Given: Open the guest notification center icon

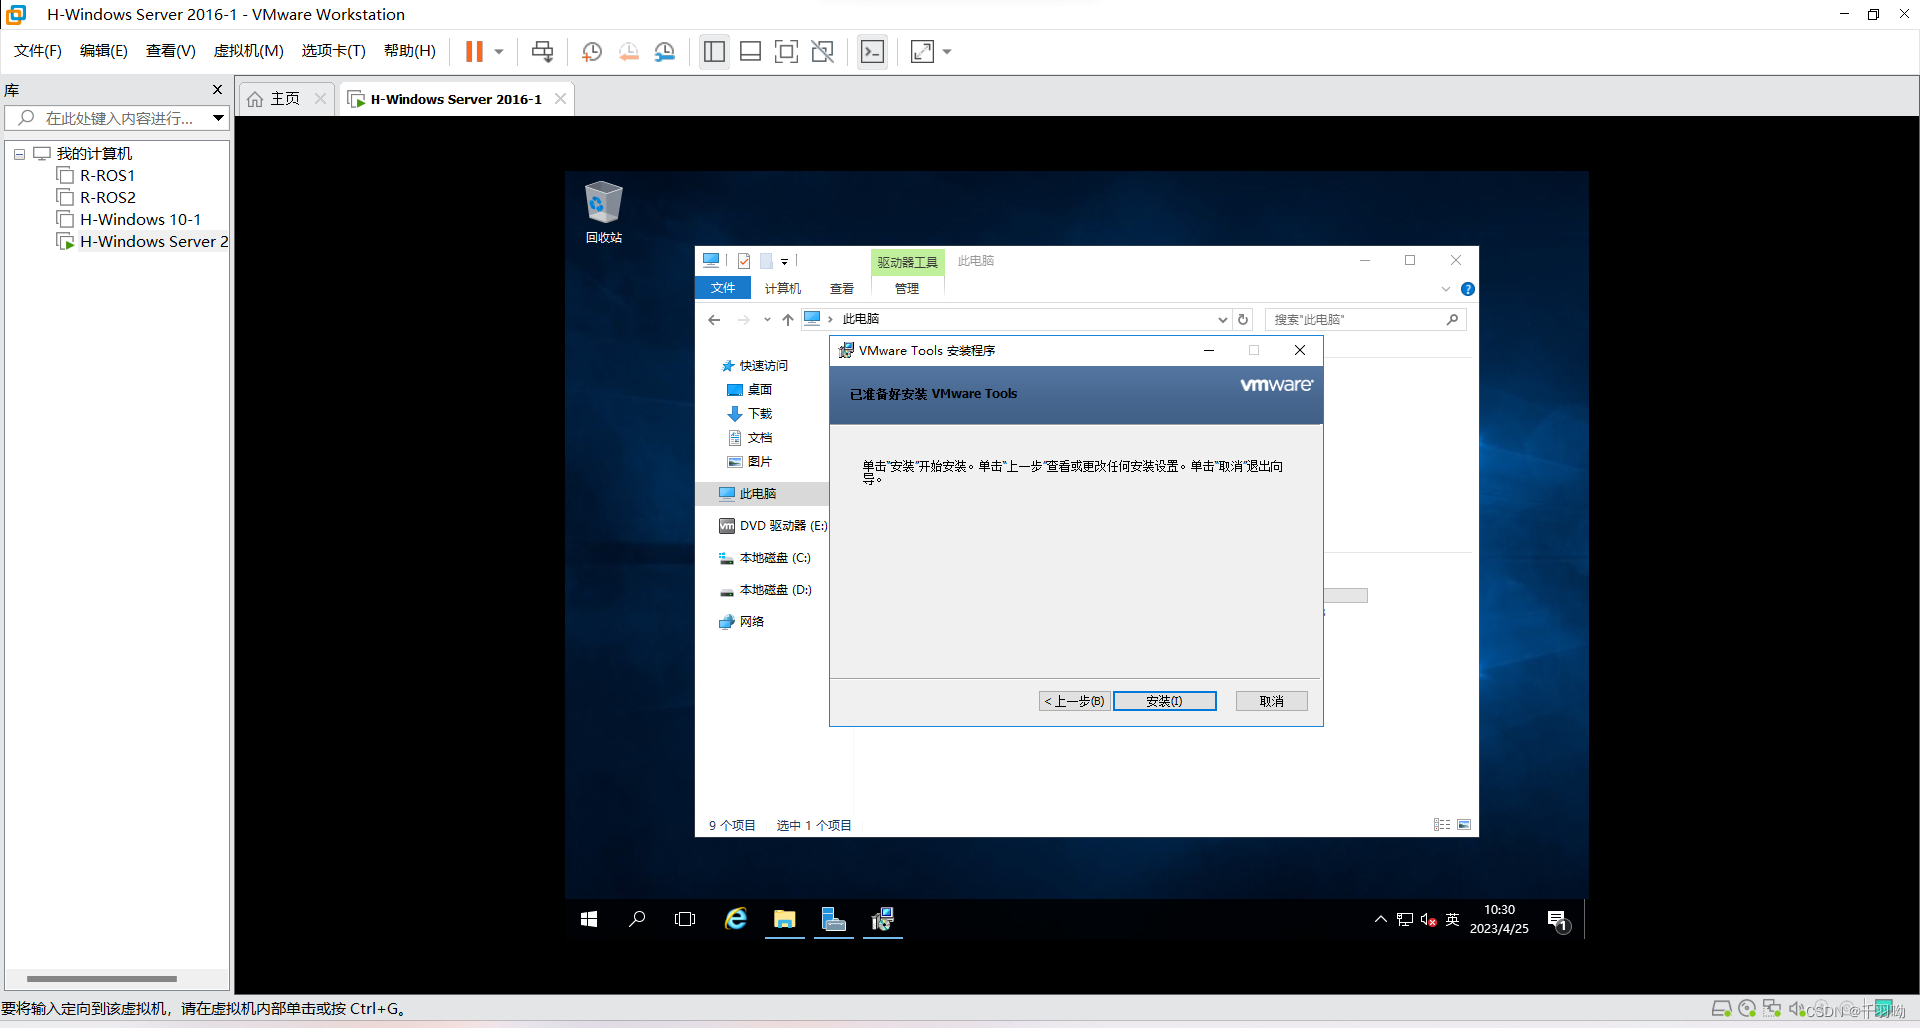Looking at the screenshot, I should click(1557, 920).
